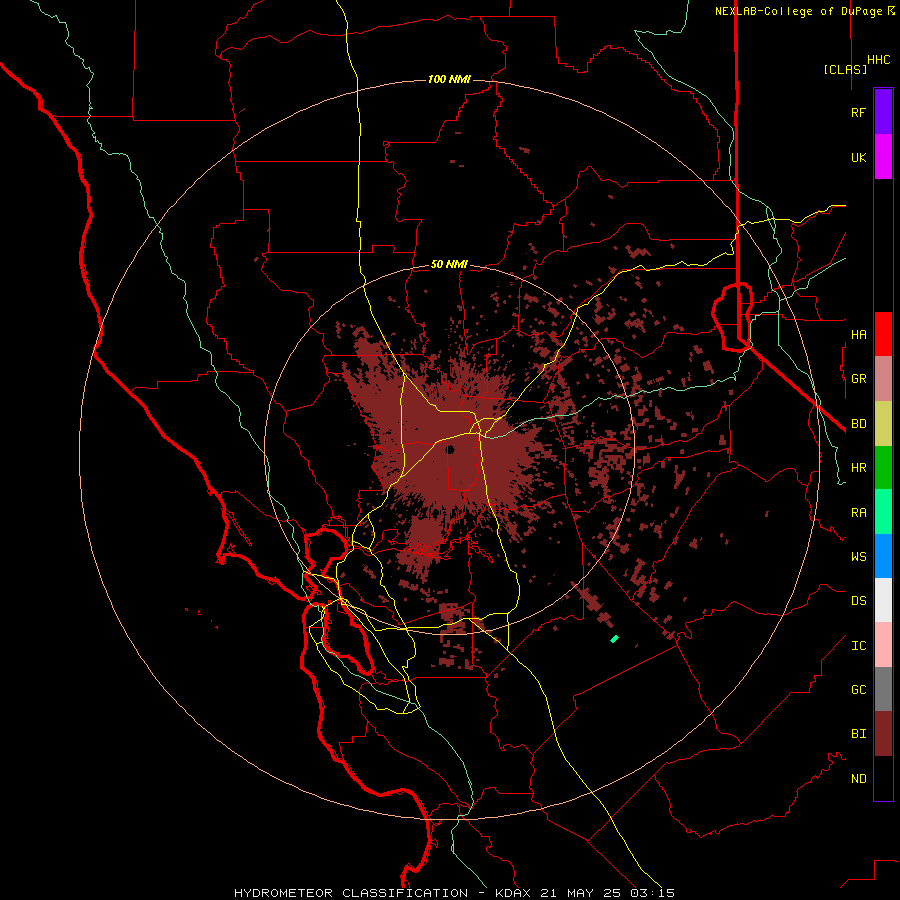The width and height of the screenshot is (900, 900).
Task: Click the IC legend label
Action: click(x=858, y=646)
